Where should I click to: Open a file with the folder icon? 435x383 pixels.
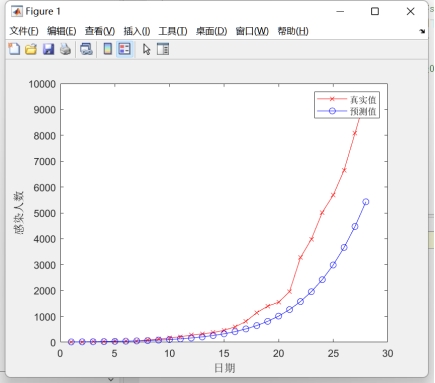[31, 49]
